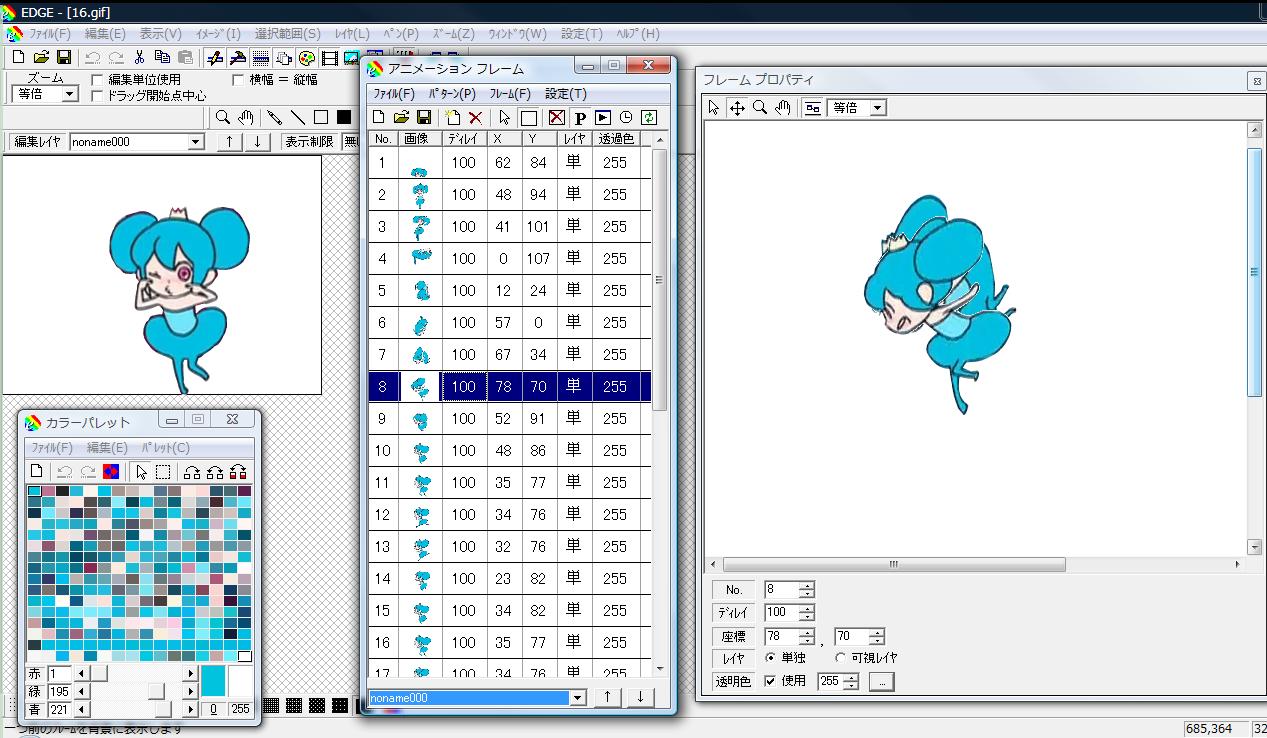The image size is (1267, 738).
Task: Click the bold P icon in Animation Frame
Action: (580, 117)
